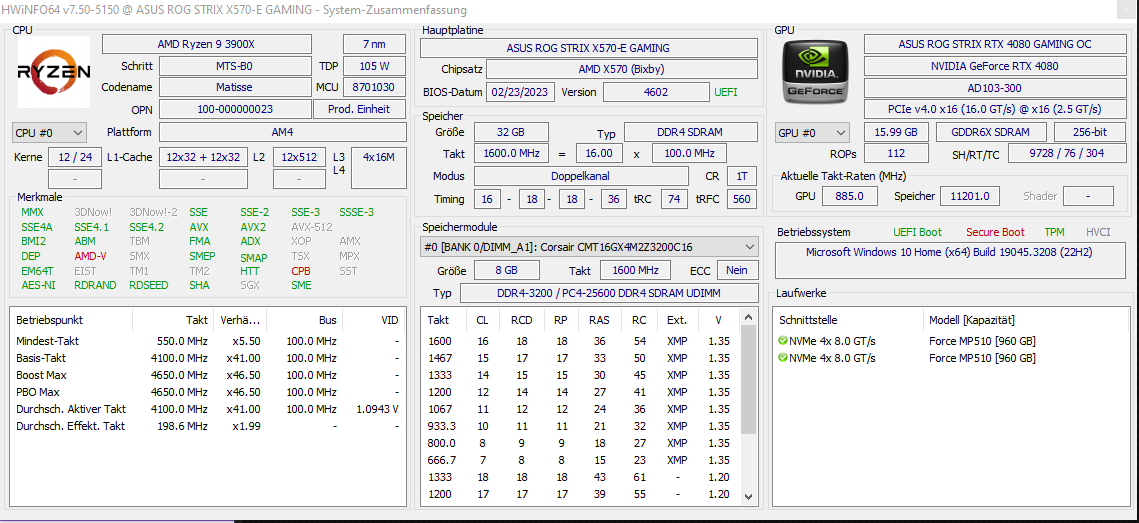1139x523 pixels.
Task: Select the ASUS ROG STRIX RTX 4080 GAMING OC field
Action: [x=994, y=44]
